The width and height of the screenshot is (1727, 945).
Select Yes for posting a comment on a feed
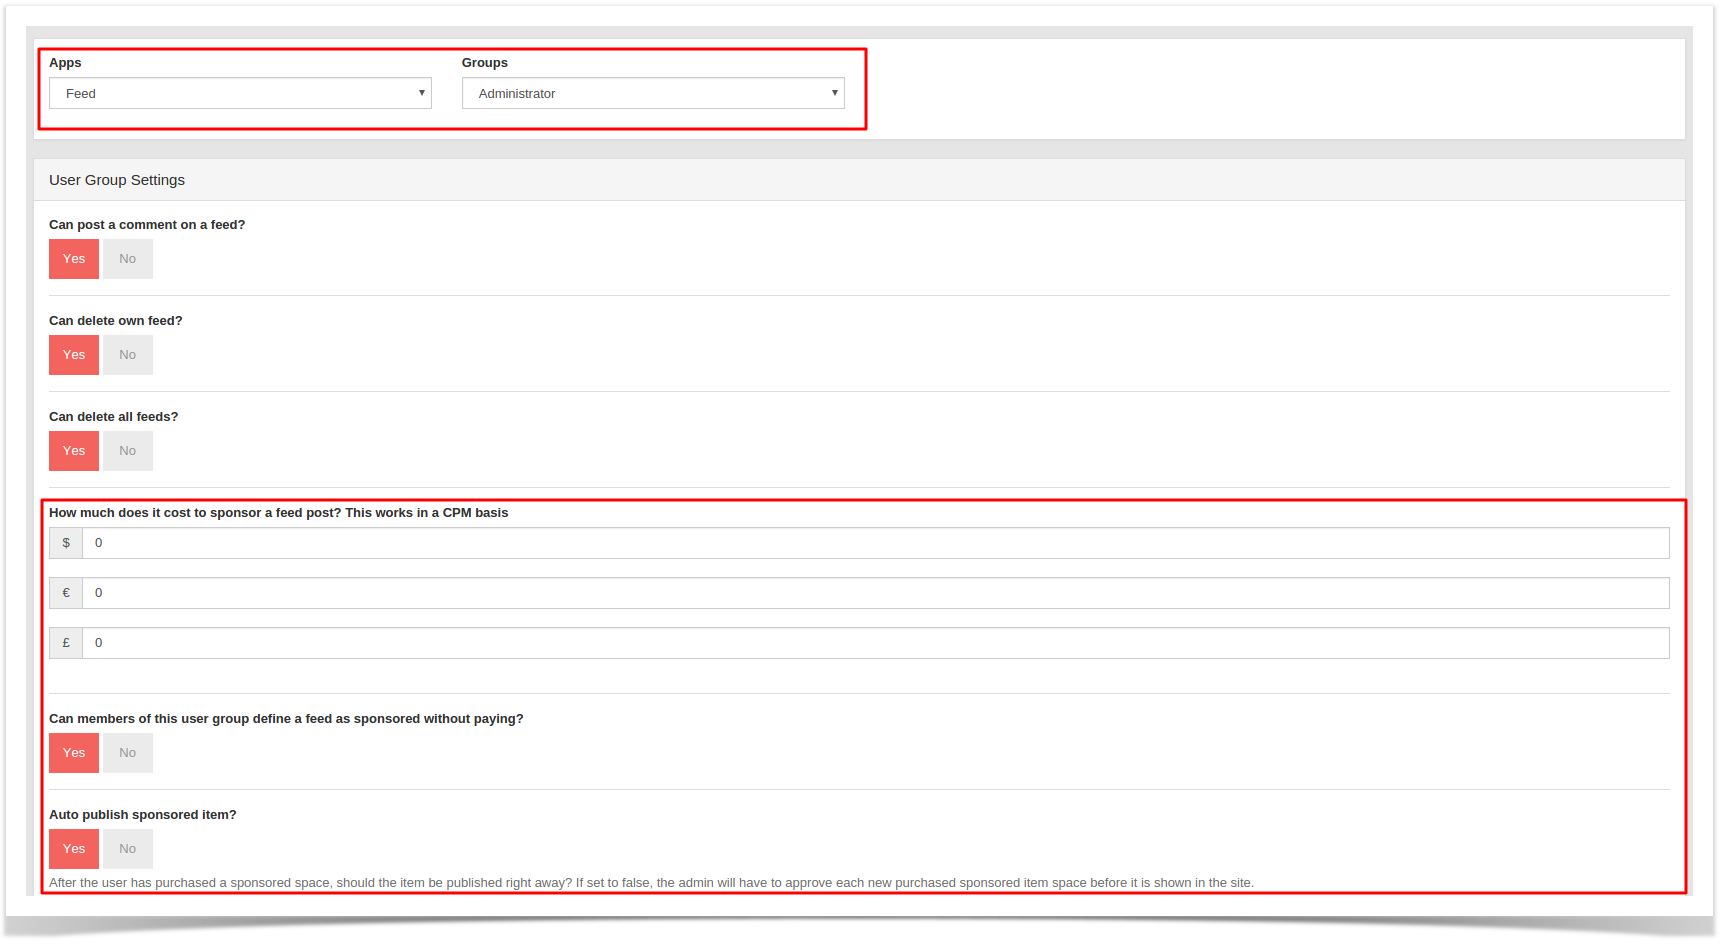[74, 259]
